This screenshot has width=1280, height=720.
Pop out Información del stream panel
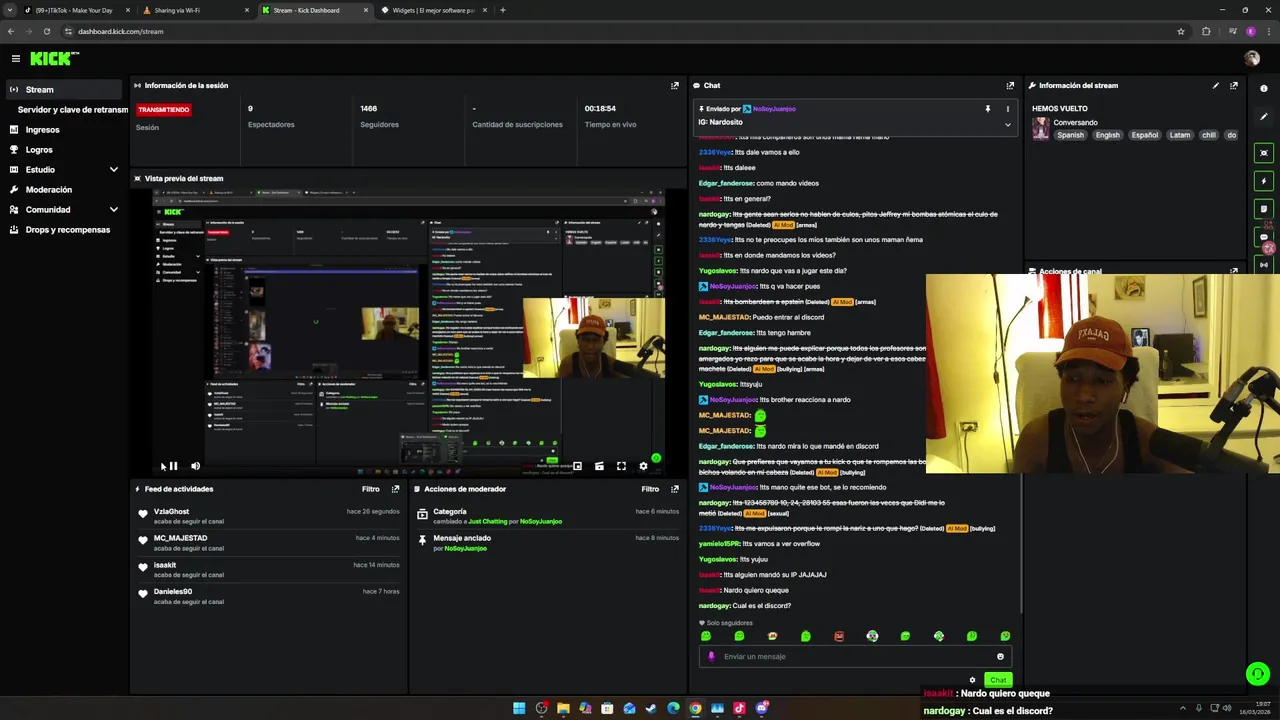pos(1234,86)
